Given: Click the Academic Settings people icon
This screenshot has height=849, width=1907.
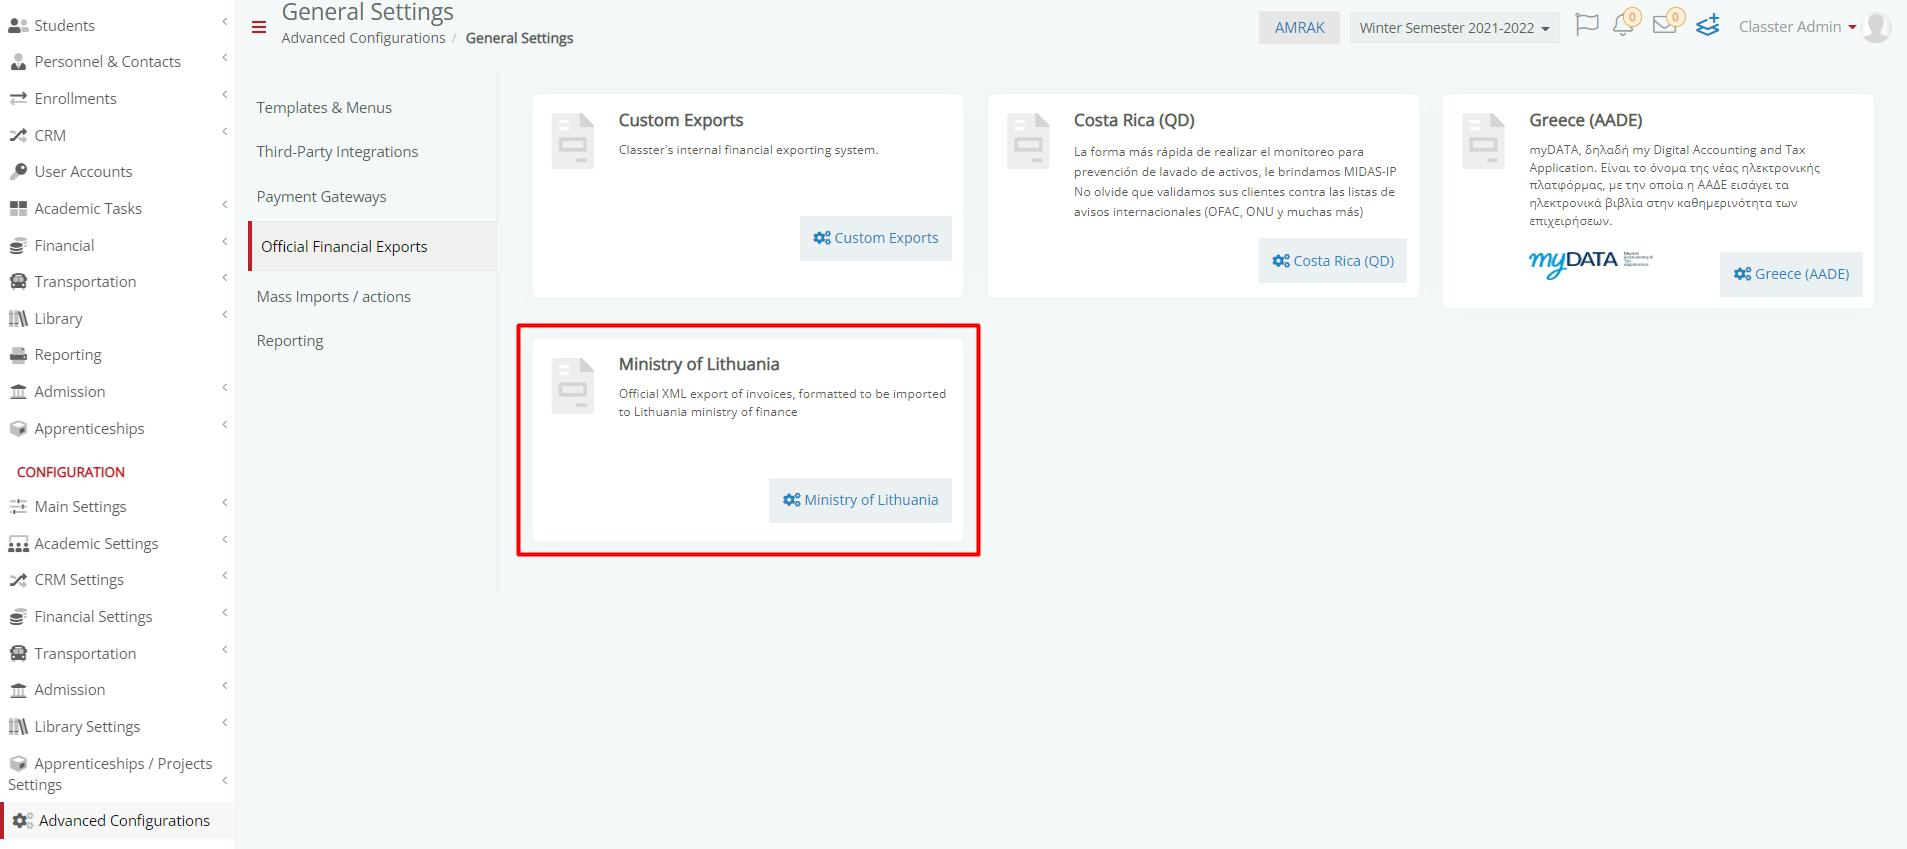Looking at the screenshot, I should click(x=18, y=544).
